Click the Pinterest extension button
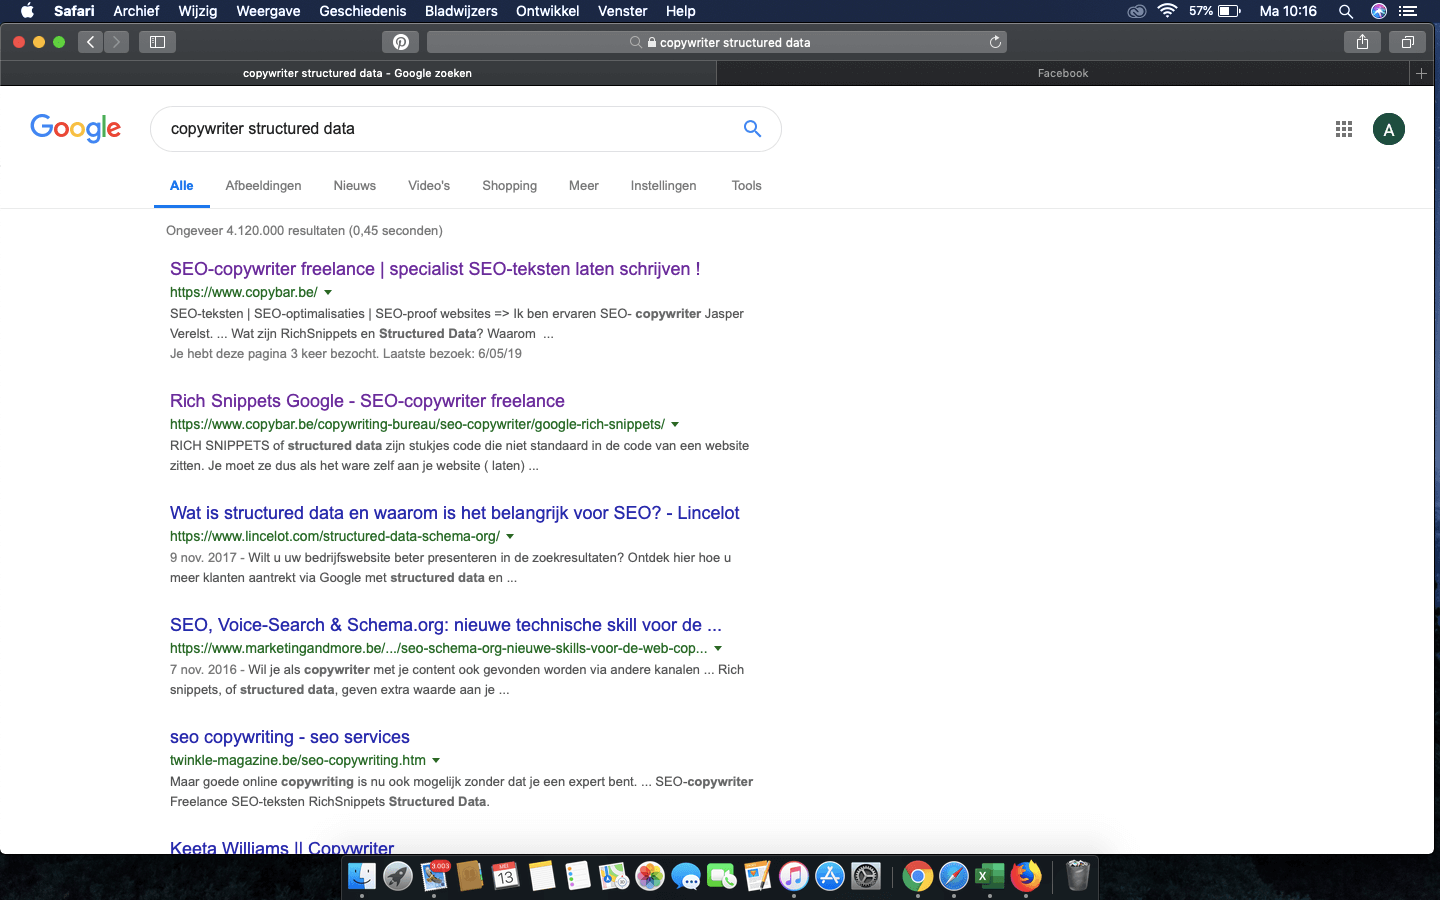1440x900 pixels. 400,42
